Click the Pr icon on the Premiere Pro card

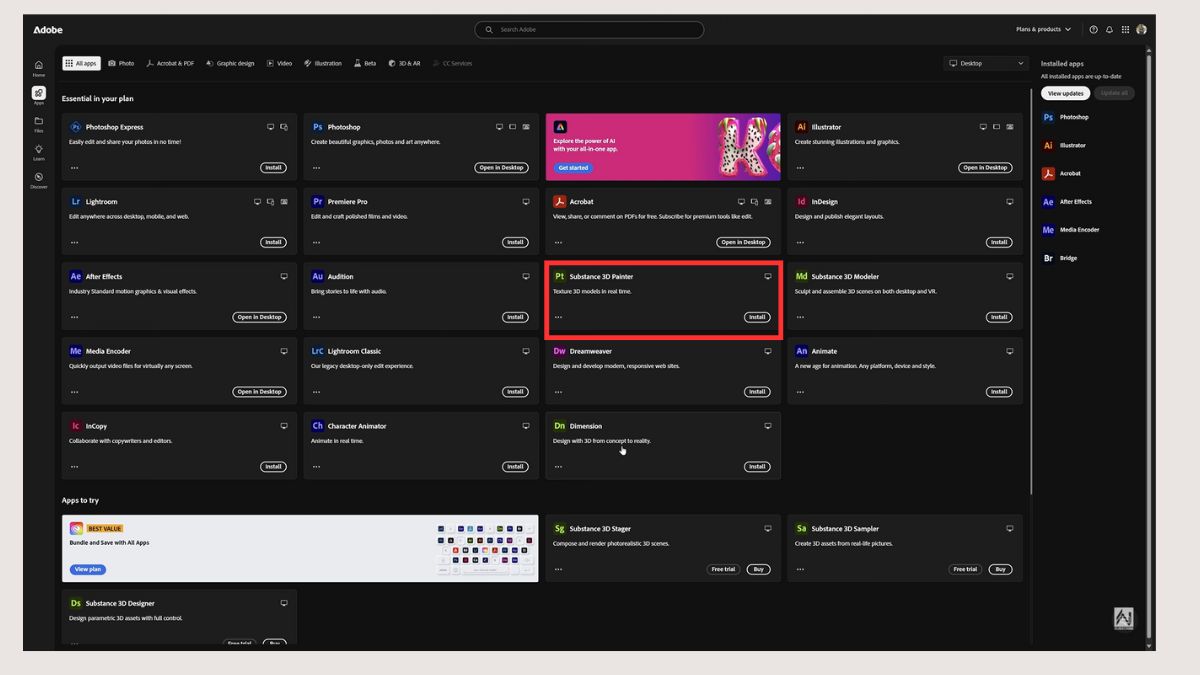(317, 202)
